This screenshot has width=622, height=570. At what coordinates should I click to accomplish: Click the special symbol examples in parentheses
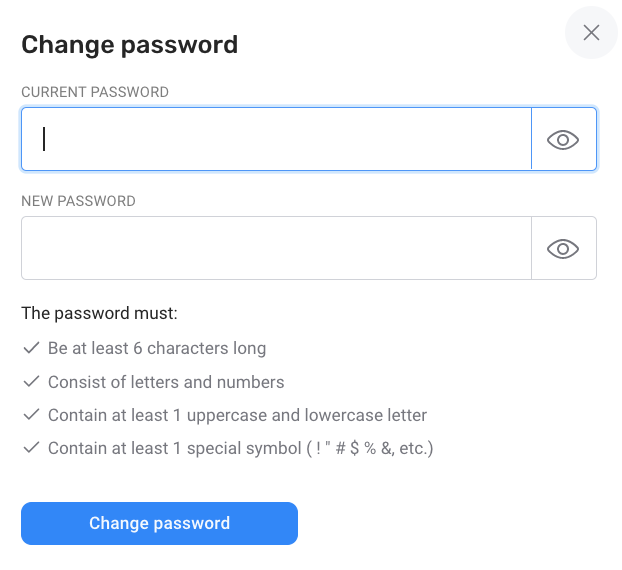coord(370,448)
